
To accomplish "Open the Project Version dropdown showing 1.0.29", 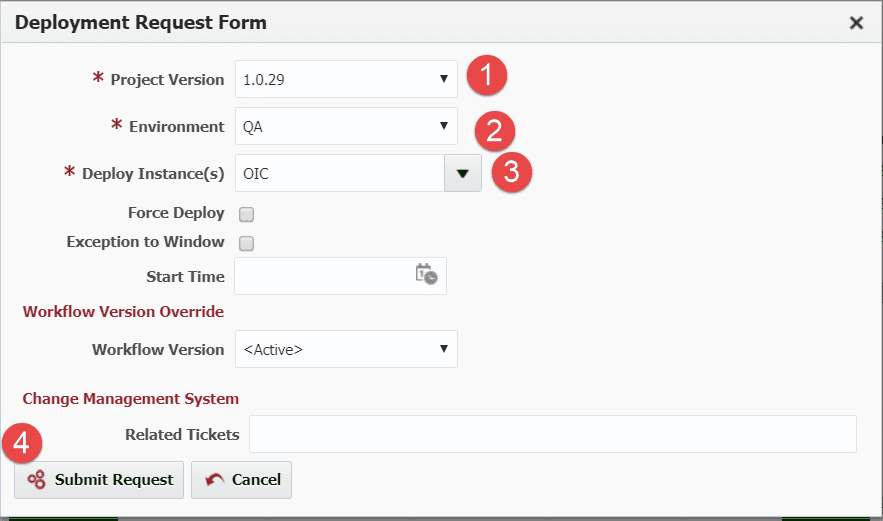I will tap(346, 79).
